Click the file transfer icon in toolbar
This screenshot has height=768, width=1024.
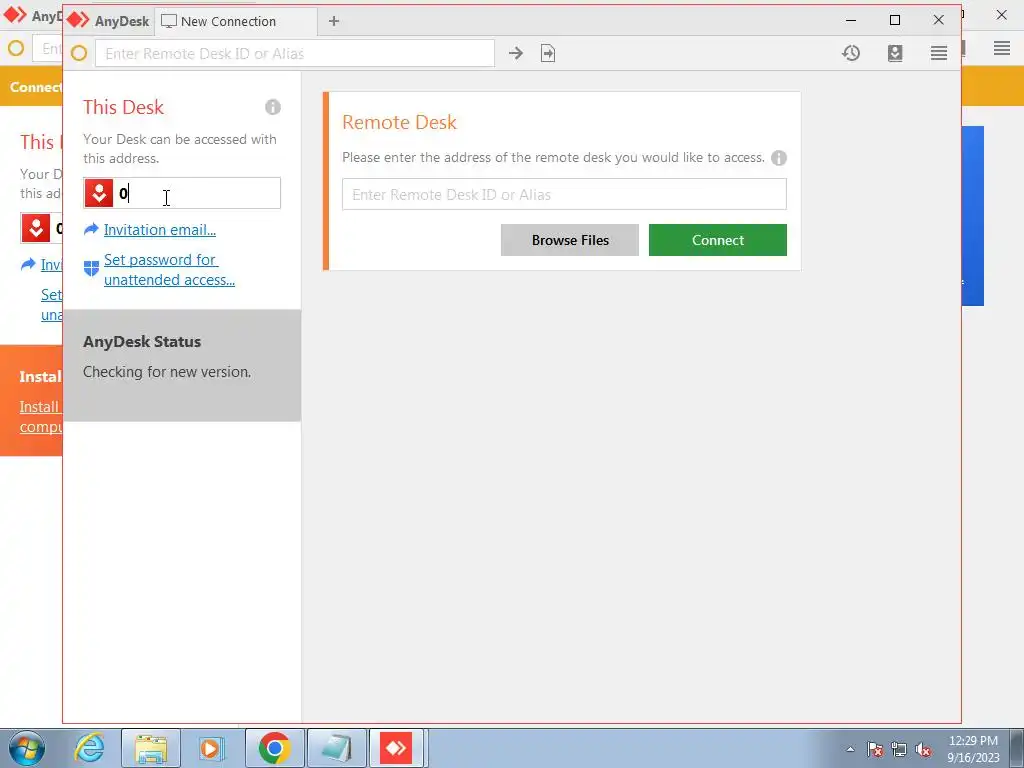pos(548,54)
